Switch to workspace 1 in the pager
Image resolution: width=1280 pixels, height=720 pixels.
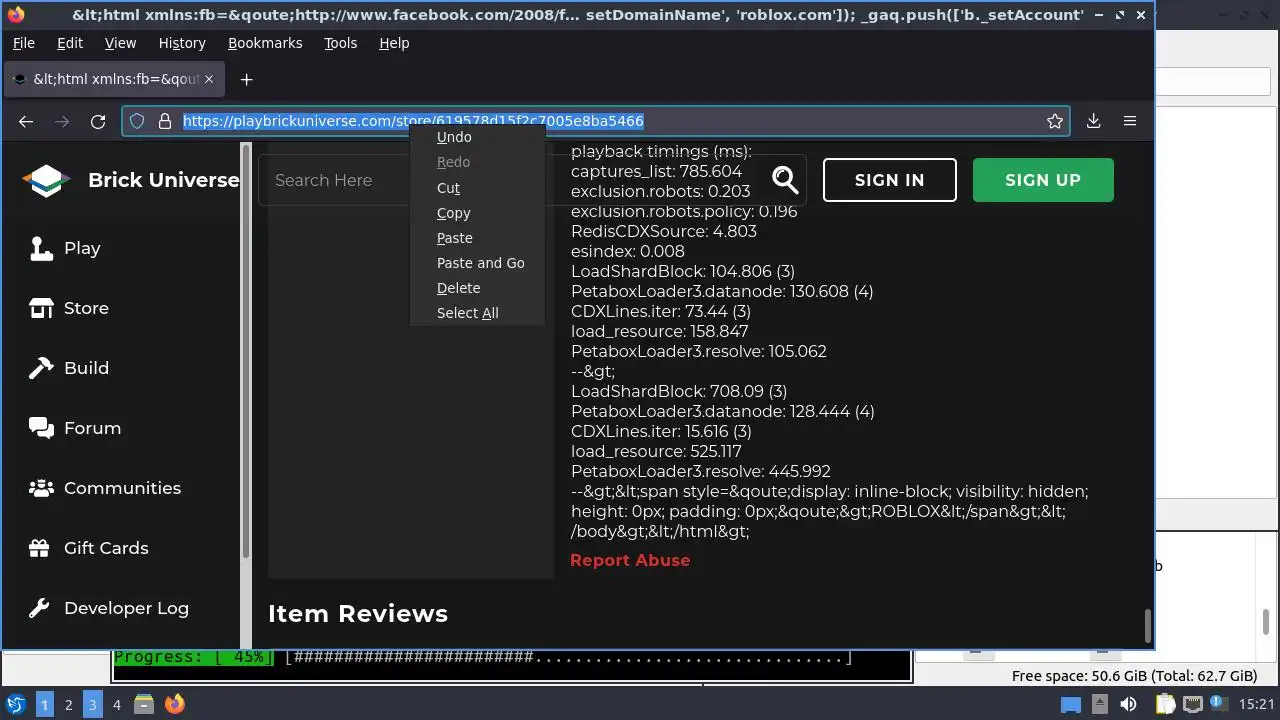(45, 704)
